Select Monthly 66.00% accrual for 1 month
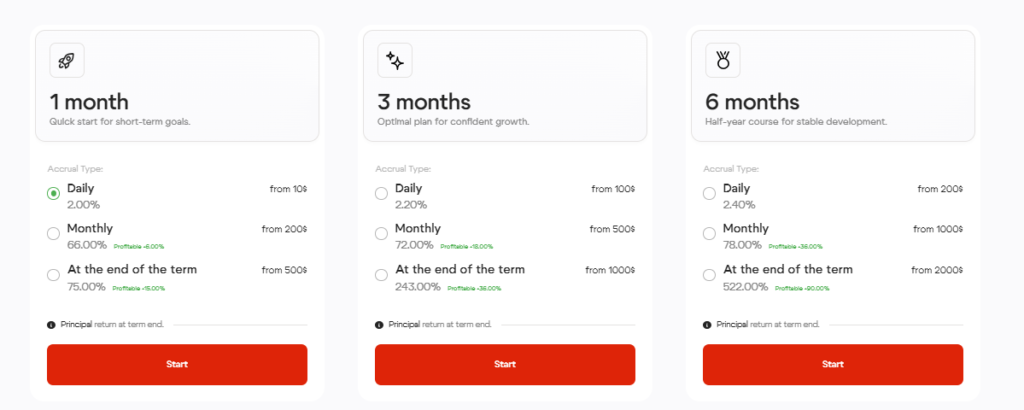The width and height of the screenshot is (1024, 410). [53, 233]
